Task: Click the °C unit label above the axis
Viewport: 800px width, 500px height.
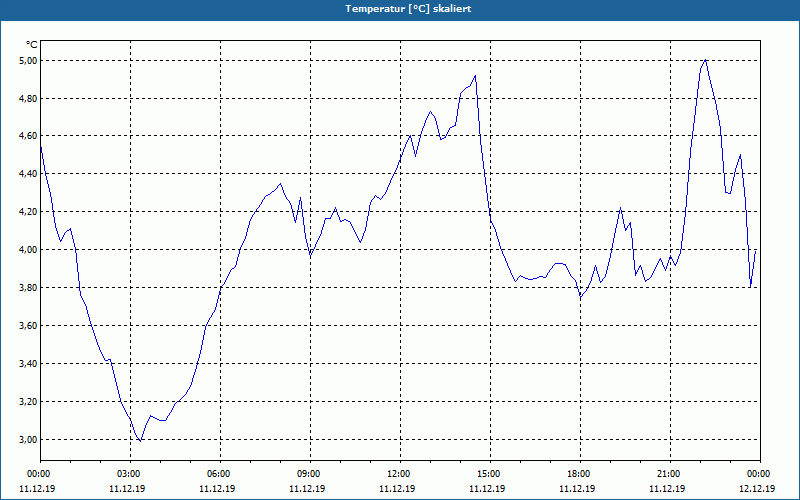Action: click(x=32, y=45)
